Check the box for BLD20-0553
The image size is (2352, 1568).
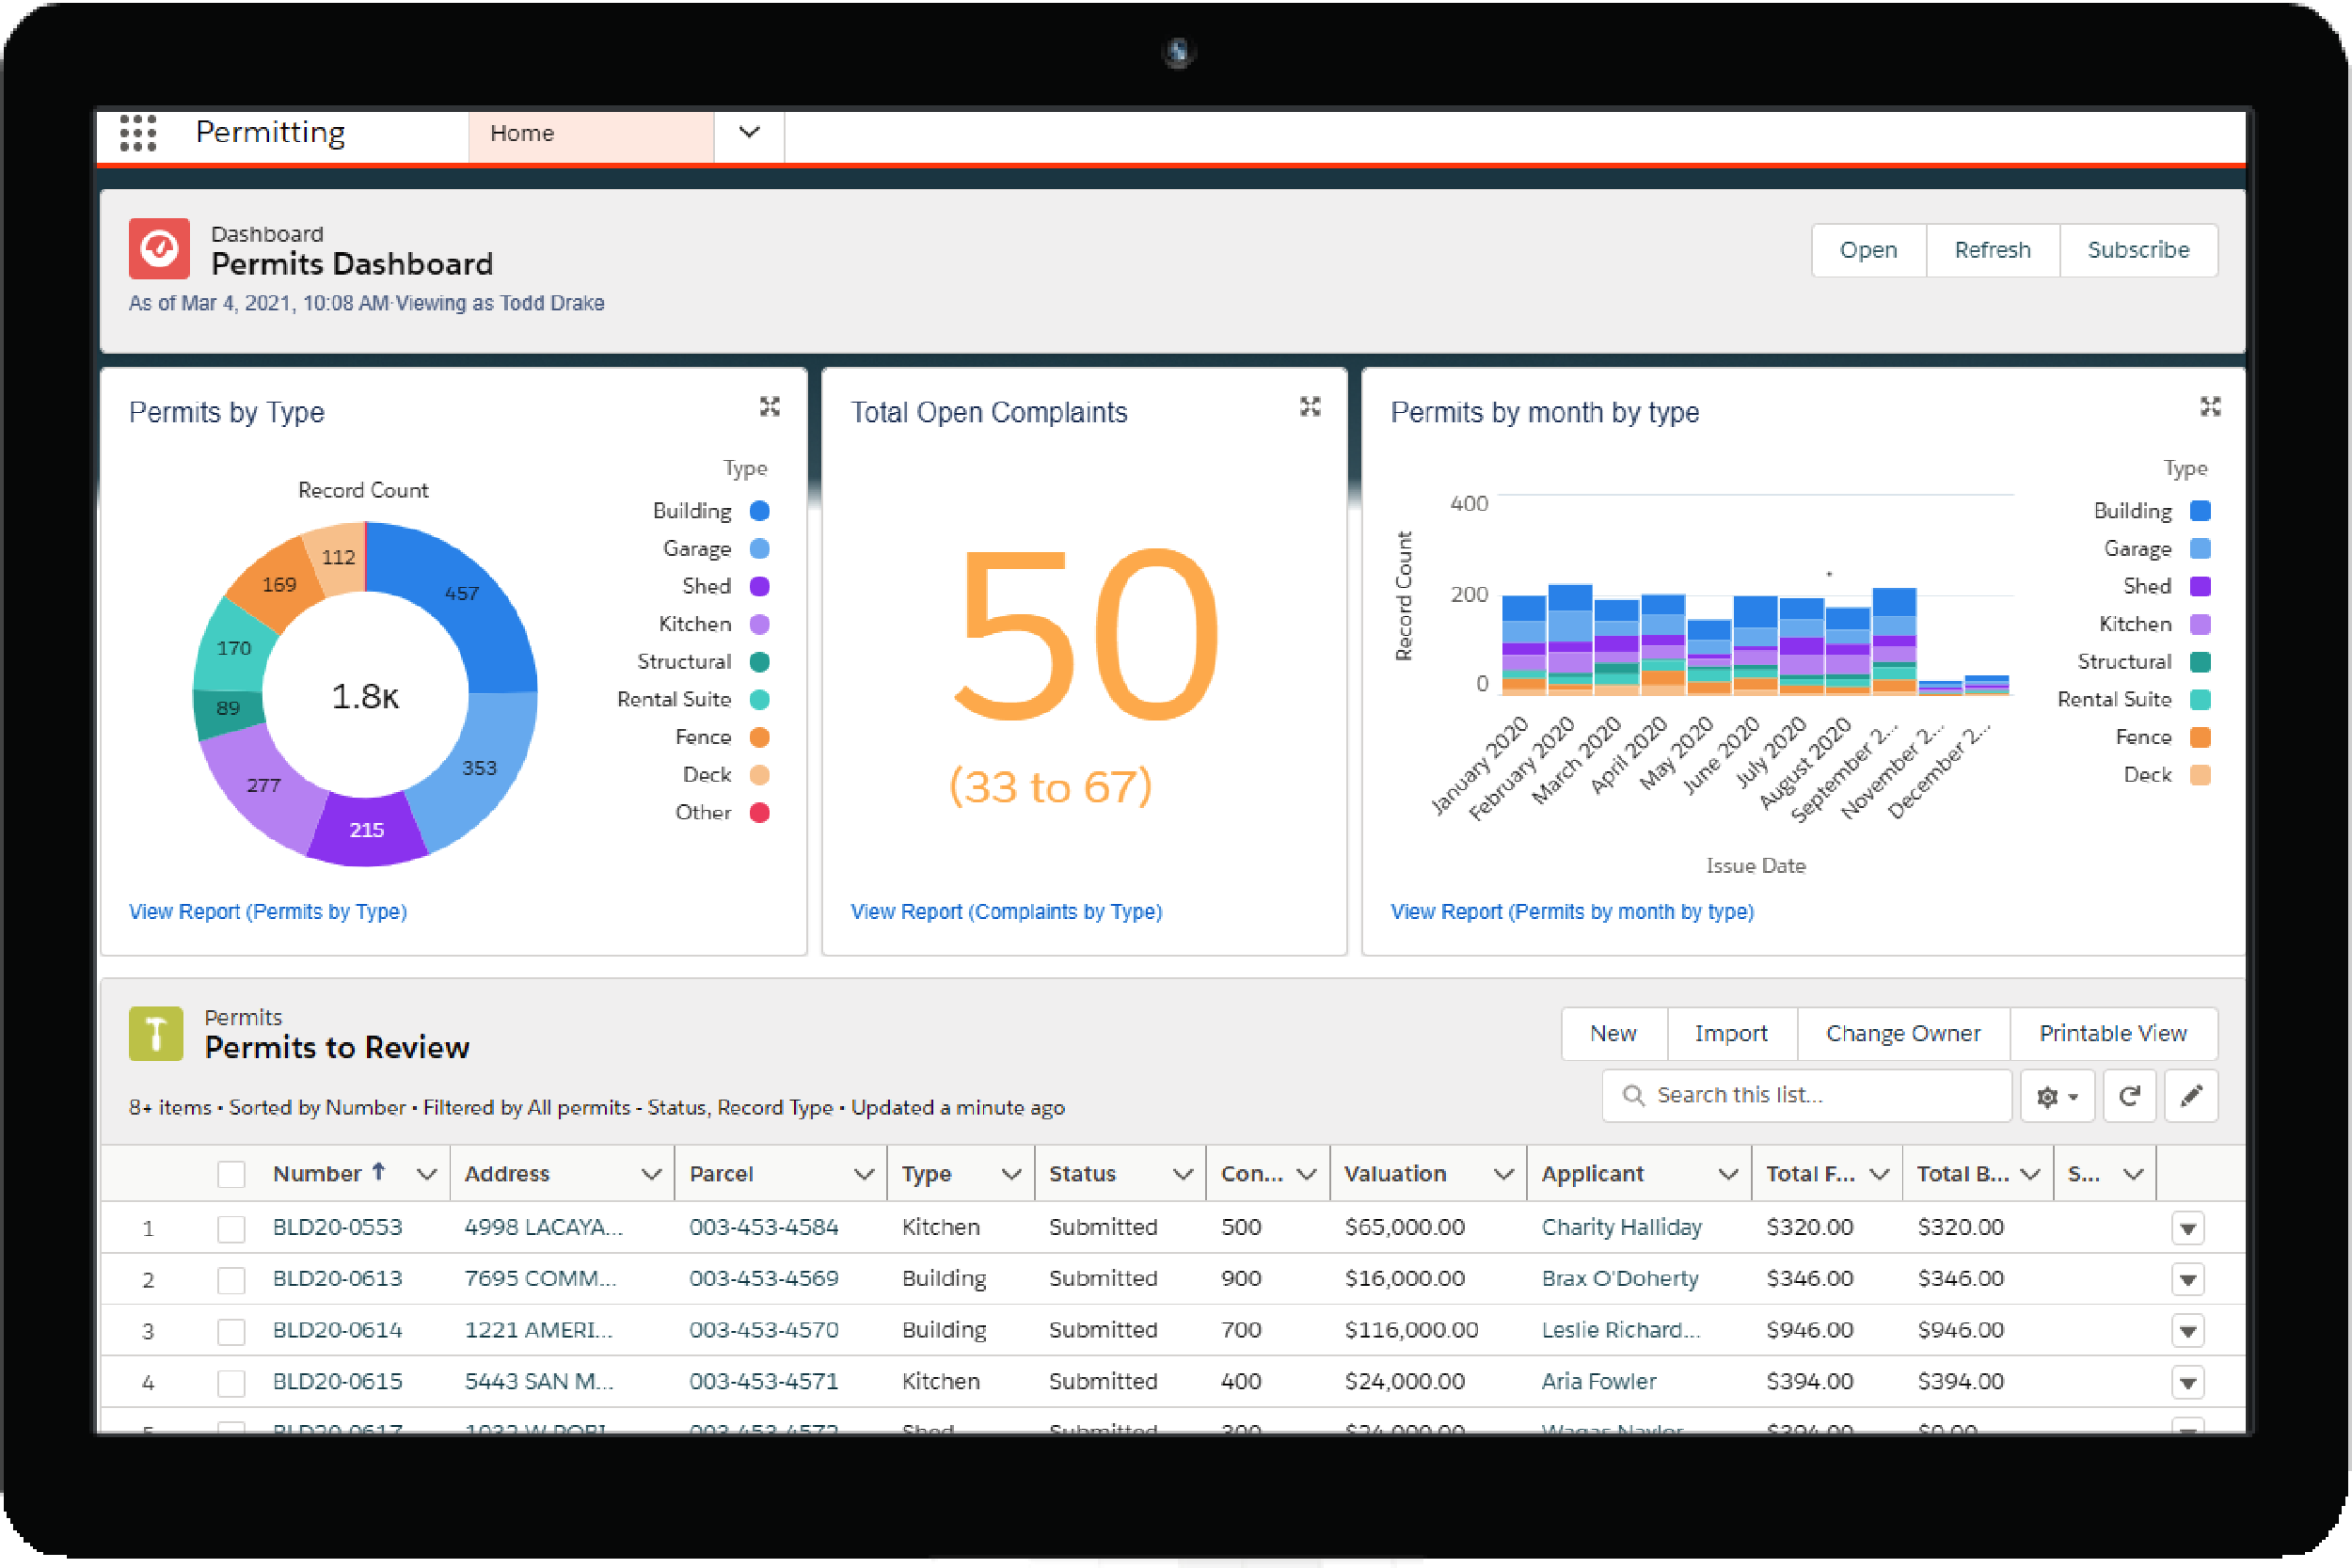(x=231, y=1228)
